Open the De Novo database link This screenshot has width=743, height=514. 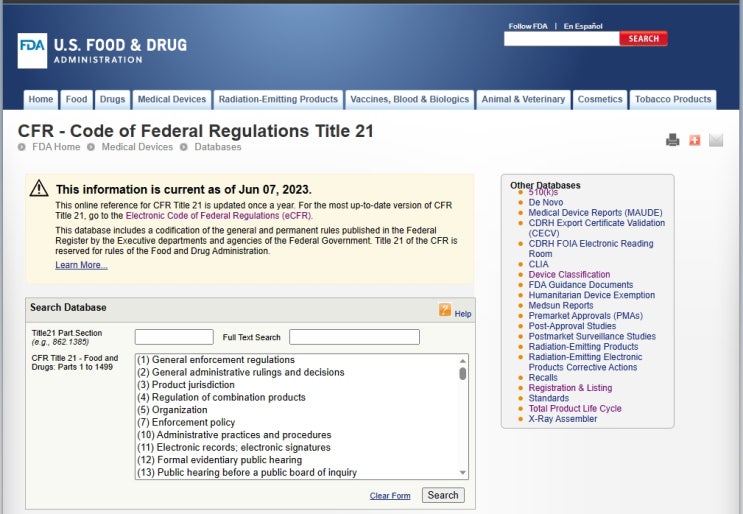click(546, 202)
